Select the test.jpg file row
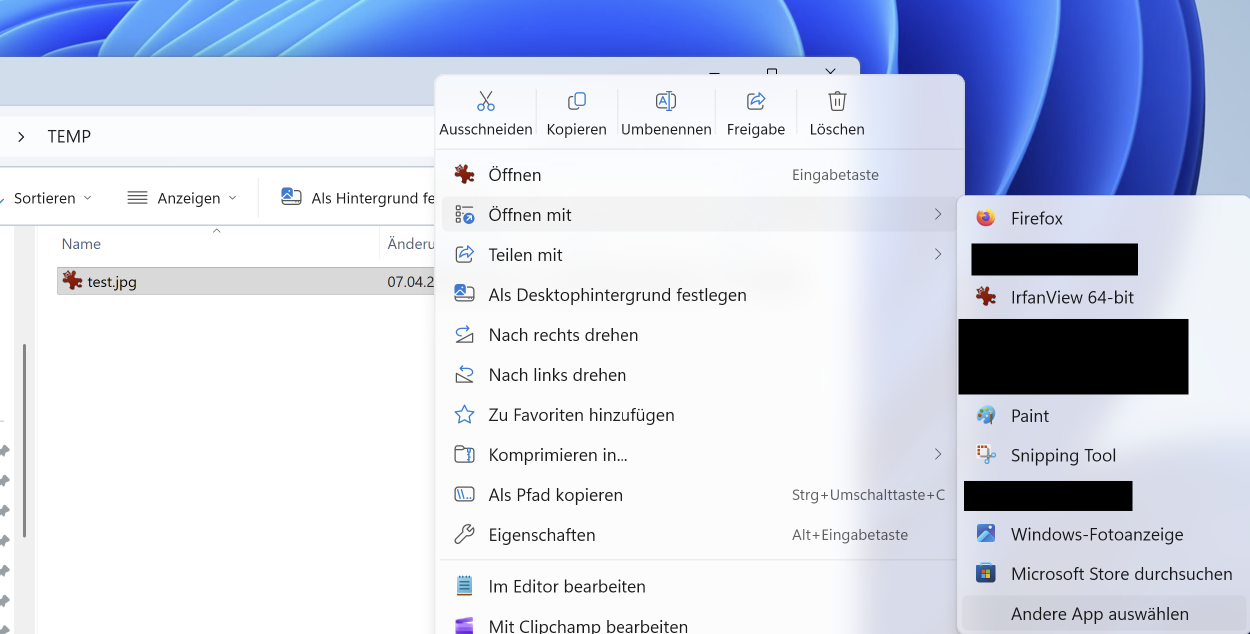 point(246,281)
